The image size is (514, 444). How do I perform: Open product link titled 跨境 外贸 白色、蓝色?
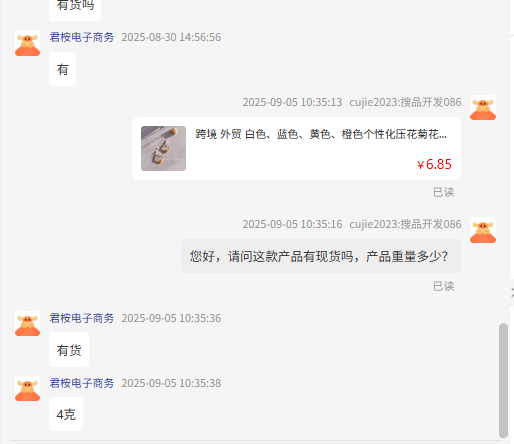pyautogui.click(x=321, y=134)
